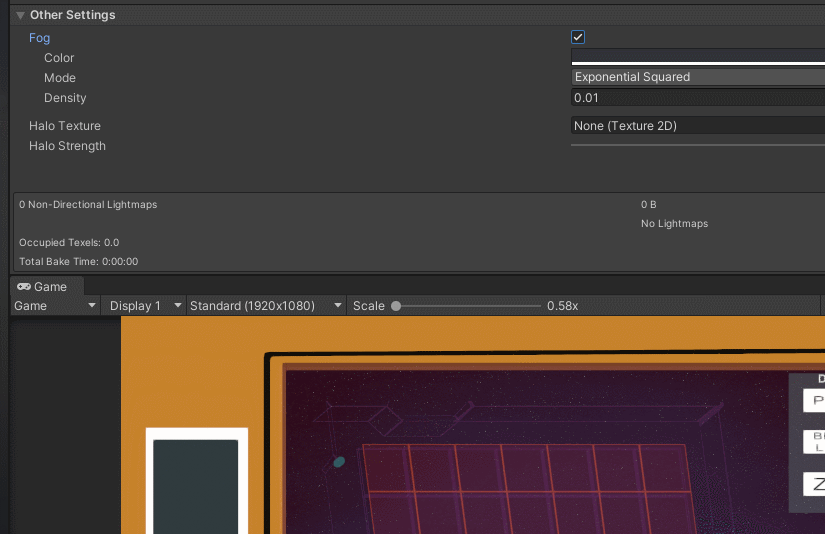Click the gamepad icon on Game tab
Screen dimensions: 825x534
point(24,287)
